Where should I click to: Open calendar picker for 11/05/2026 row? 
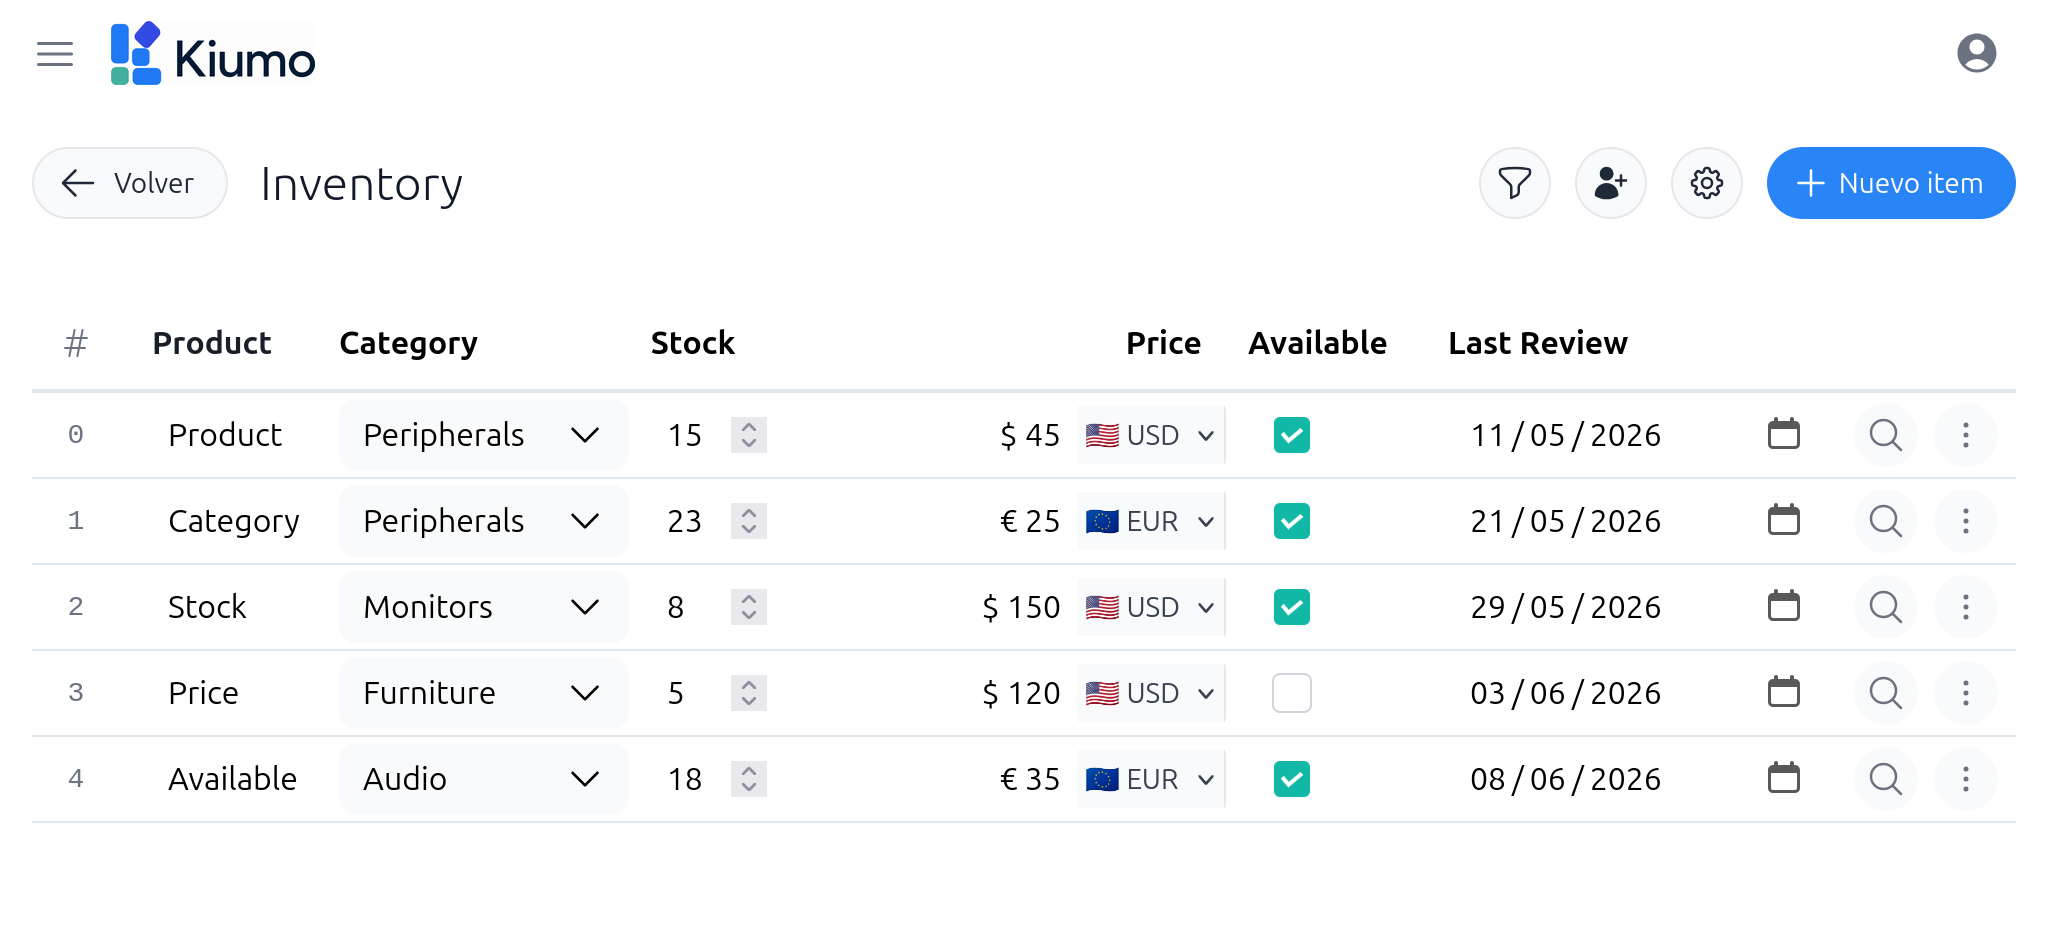[1783, 434]
